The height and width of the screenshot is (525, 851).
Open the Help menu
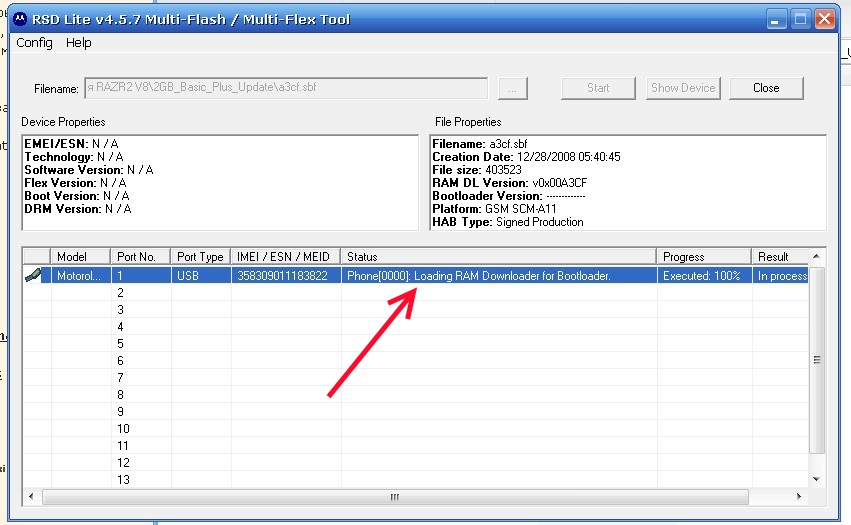click(79, 42)
